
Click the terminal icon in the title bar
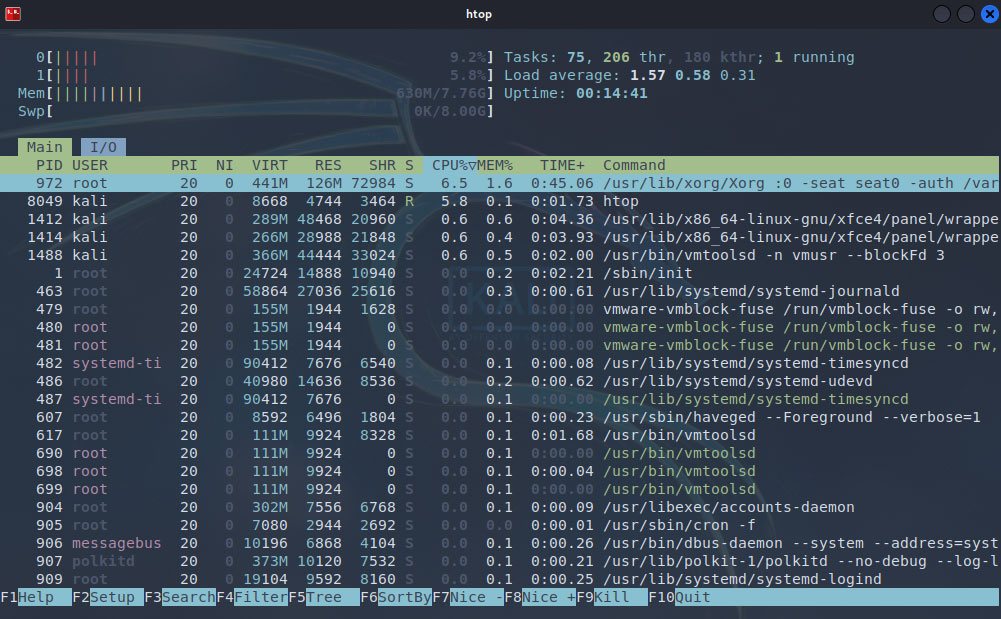click(12, 13)
